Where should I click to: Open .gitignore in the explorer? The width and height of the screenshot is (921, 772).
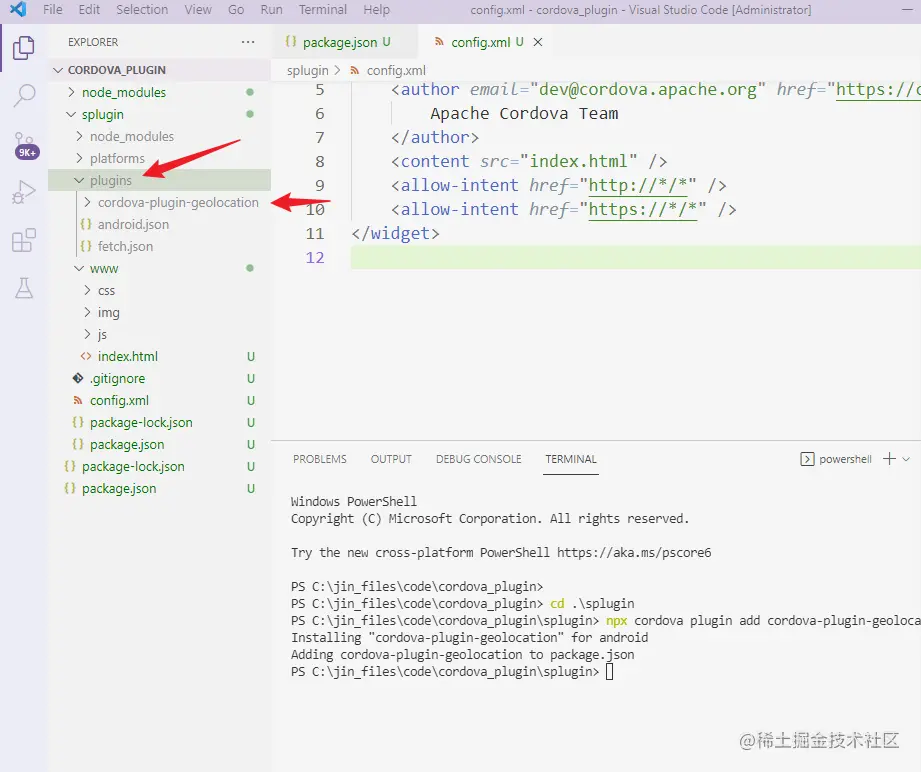(x=160, y=378)
